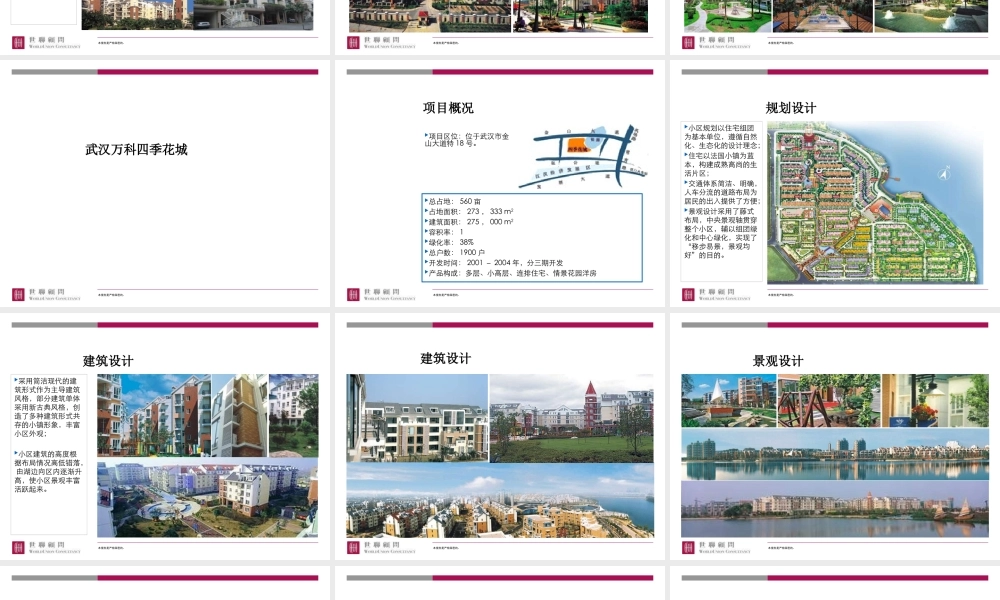Click the 世联顾问 logo on 项目概况 slide
This screenshot has height=600, width=1000.
click(x=381, y=295)
